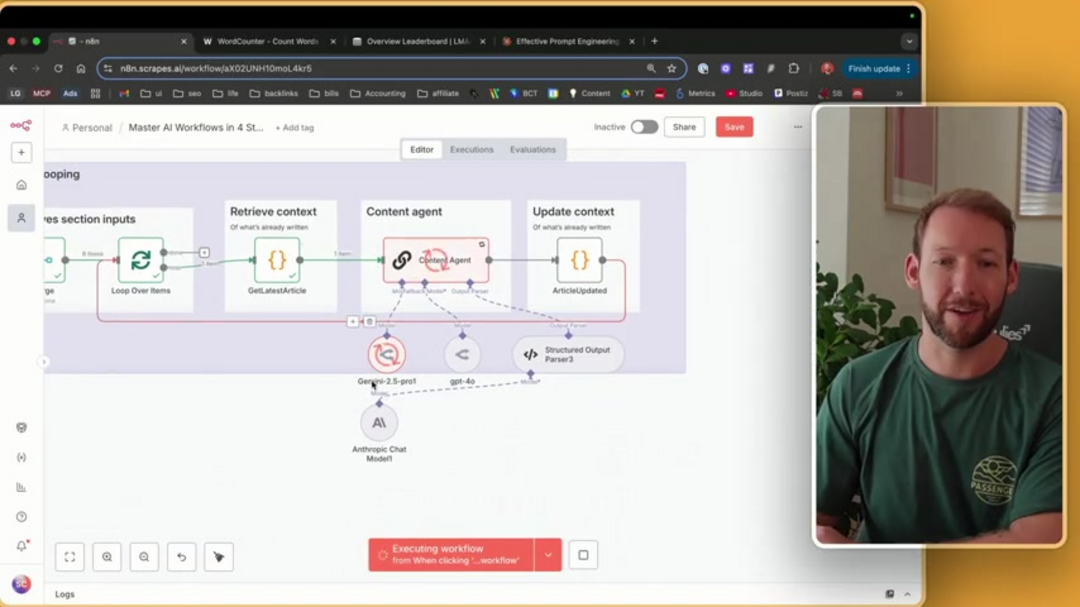Delete connection using trash icon on canvas
This screenshot has width=1080, height=607.
369,322
